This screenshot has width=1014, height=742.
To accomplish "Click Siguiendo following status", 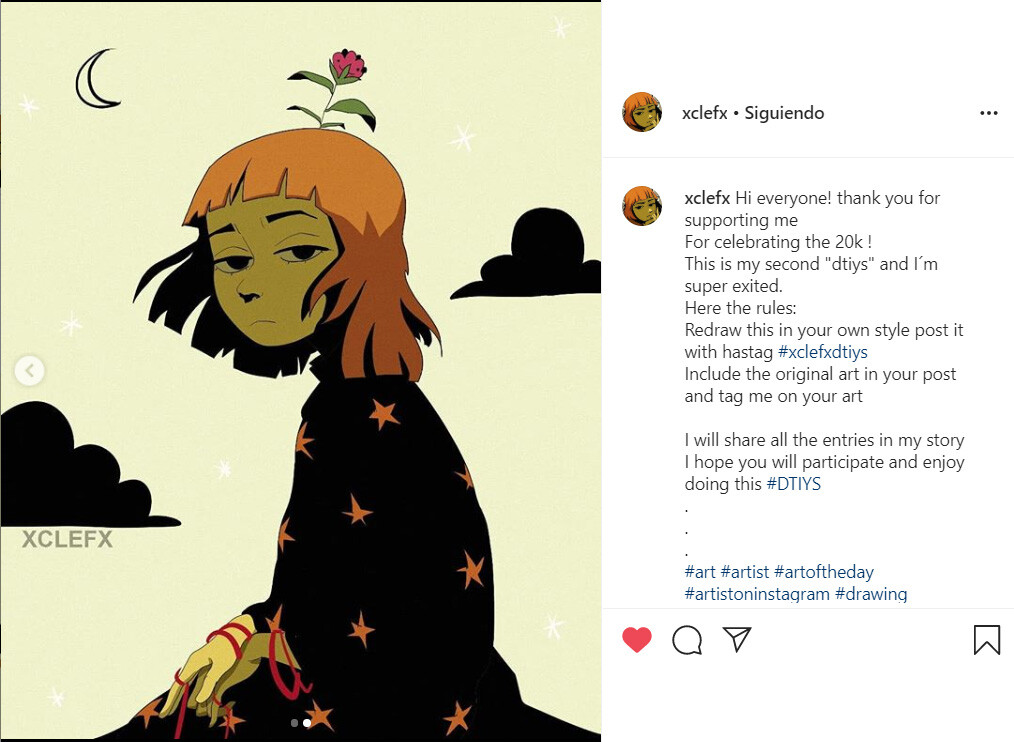I will (x=784, y=113).
